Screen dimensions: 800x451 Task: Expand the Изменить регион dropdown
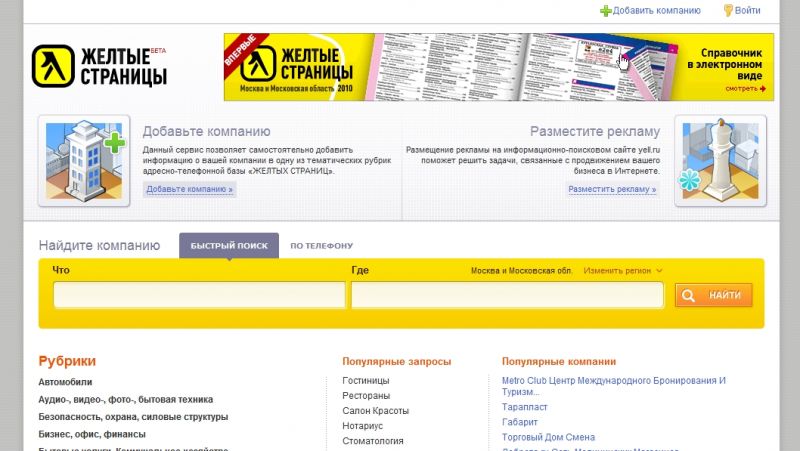pos(622,270)
